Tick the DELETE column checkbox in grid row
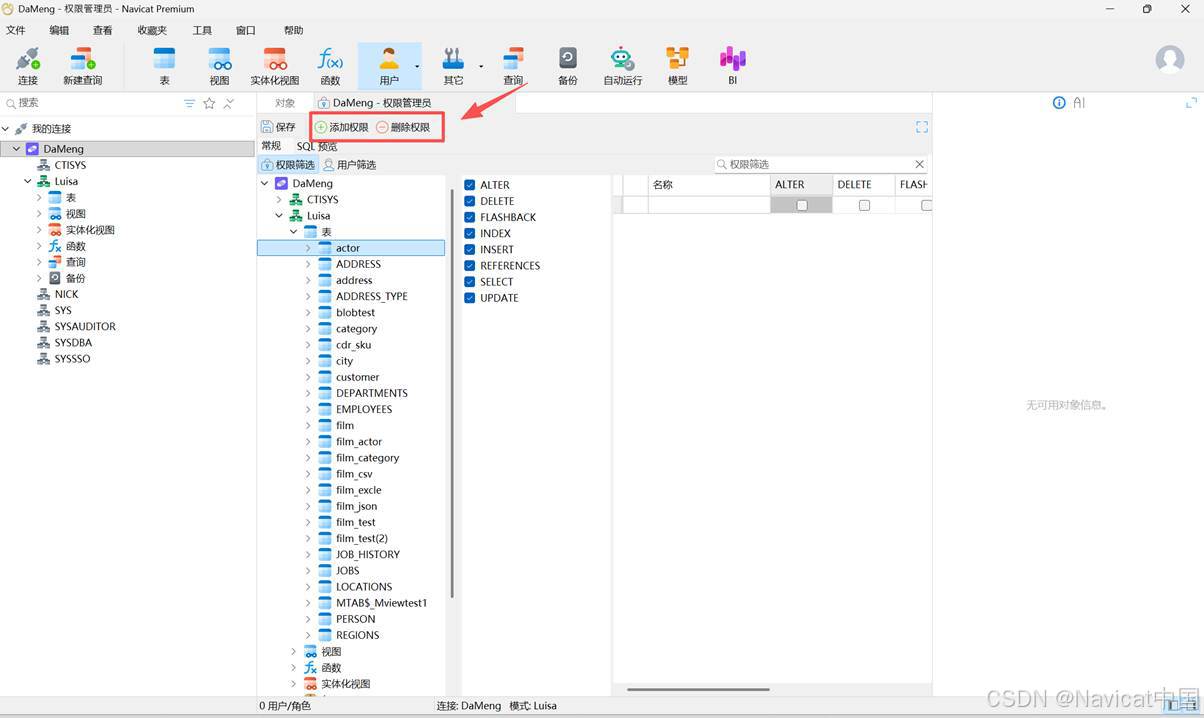 click(x=864, y=205)
